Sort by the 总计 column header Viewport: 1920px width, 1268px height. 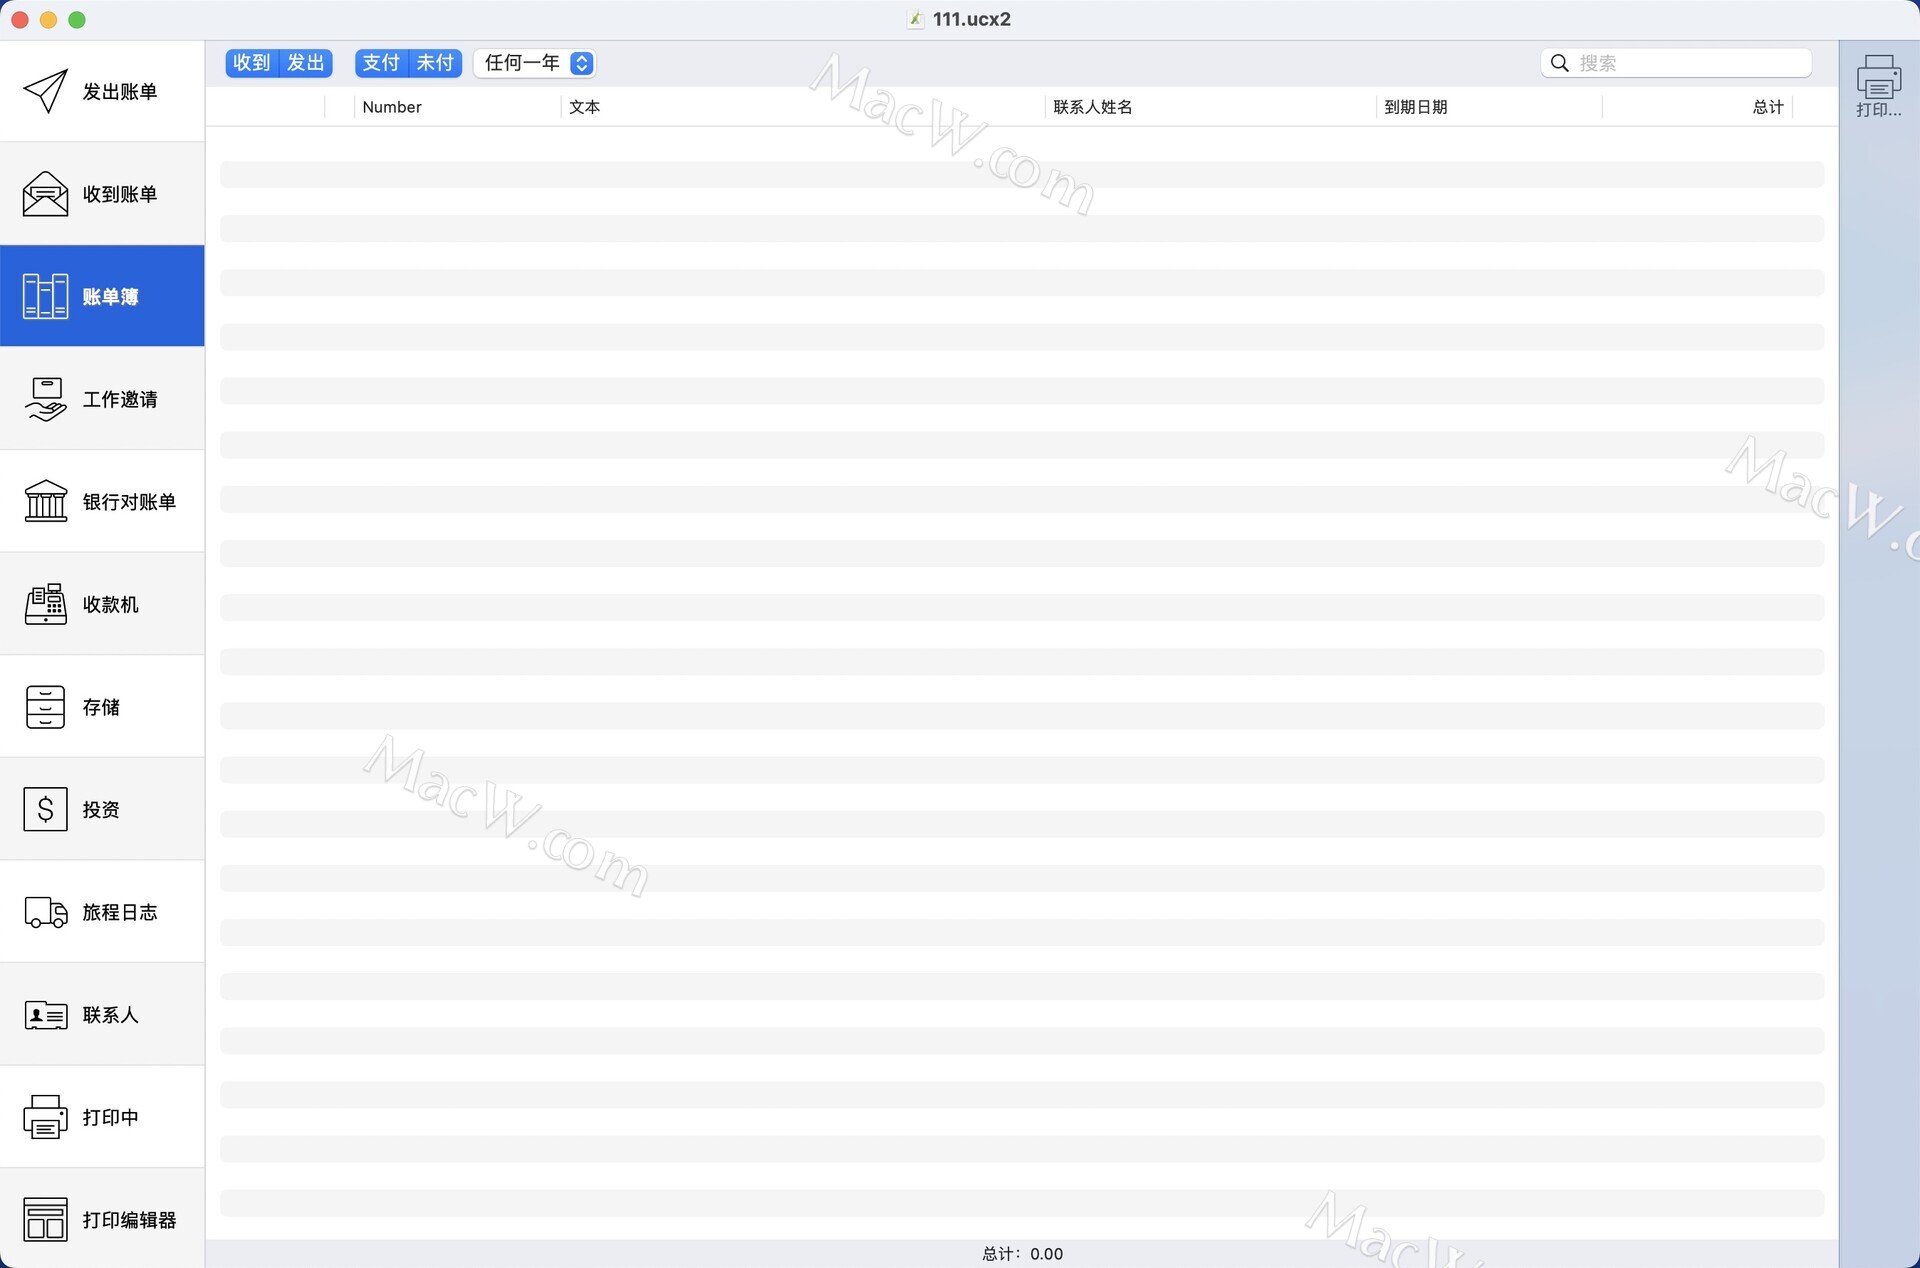(x=1768, y=107)
